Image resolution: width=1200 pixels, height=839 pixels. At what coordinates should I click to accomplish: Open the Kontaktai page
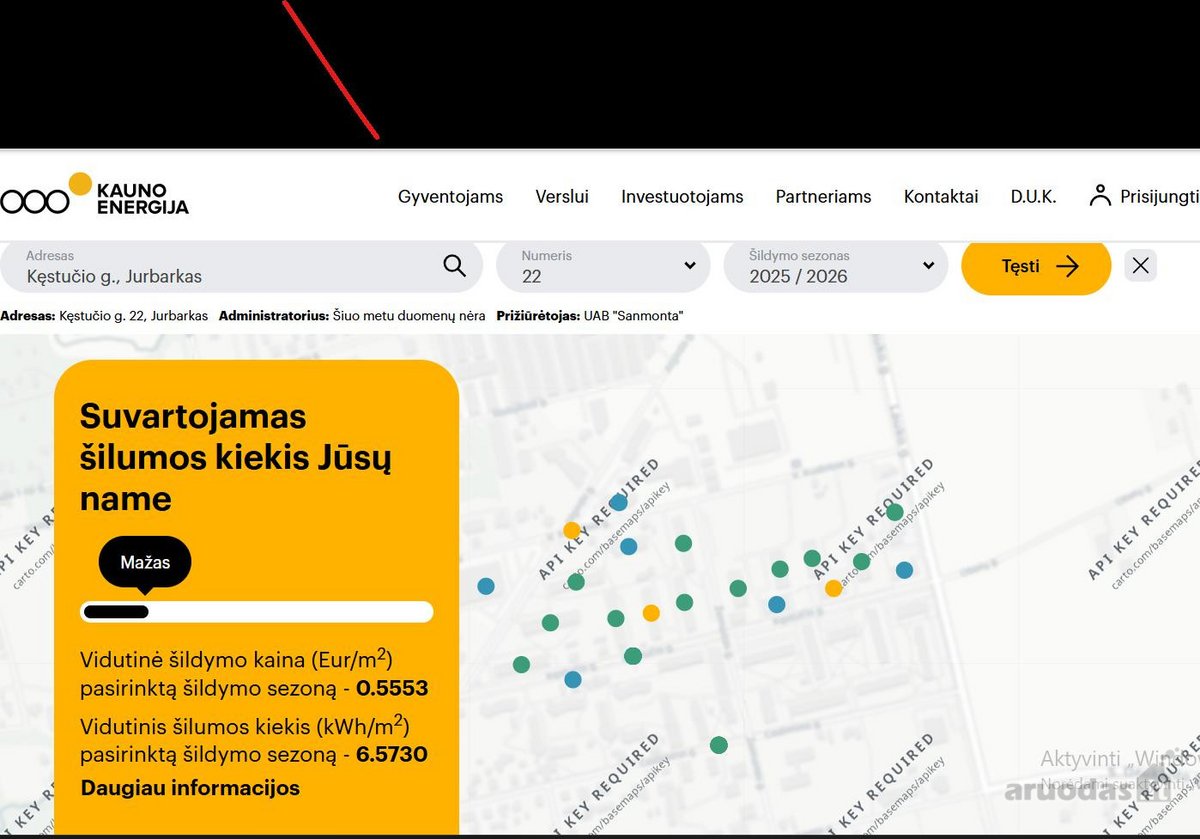941,197
